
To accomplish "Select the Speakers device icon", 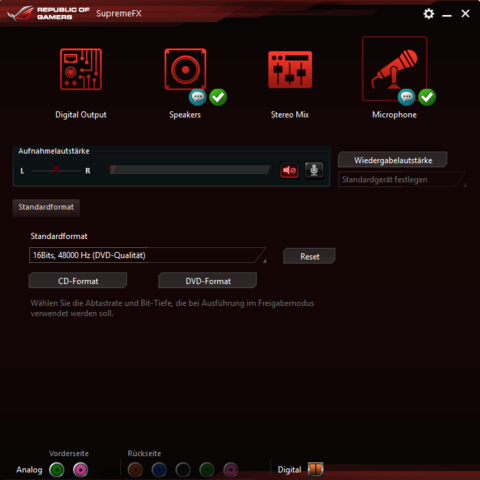I will coord(185,69).
